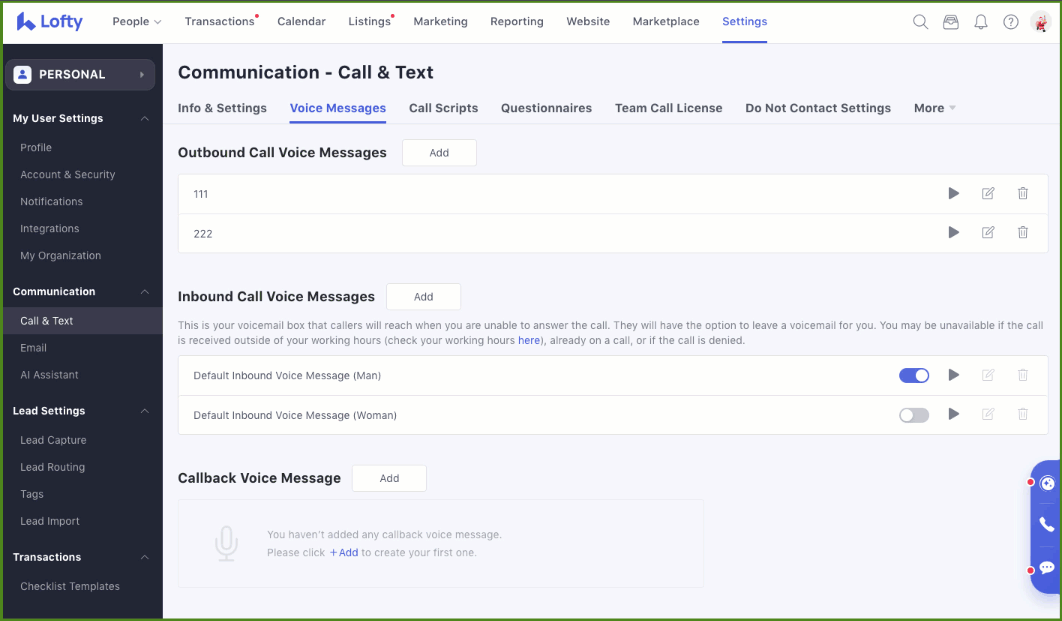Delete the 111 voice message
1062x621 pixels.
tap(1023, 194)
